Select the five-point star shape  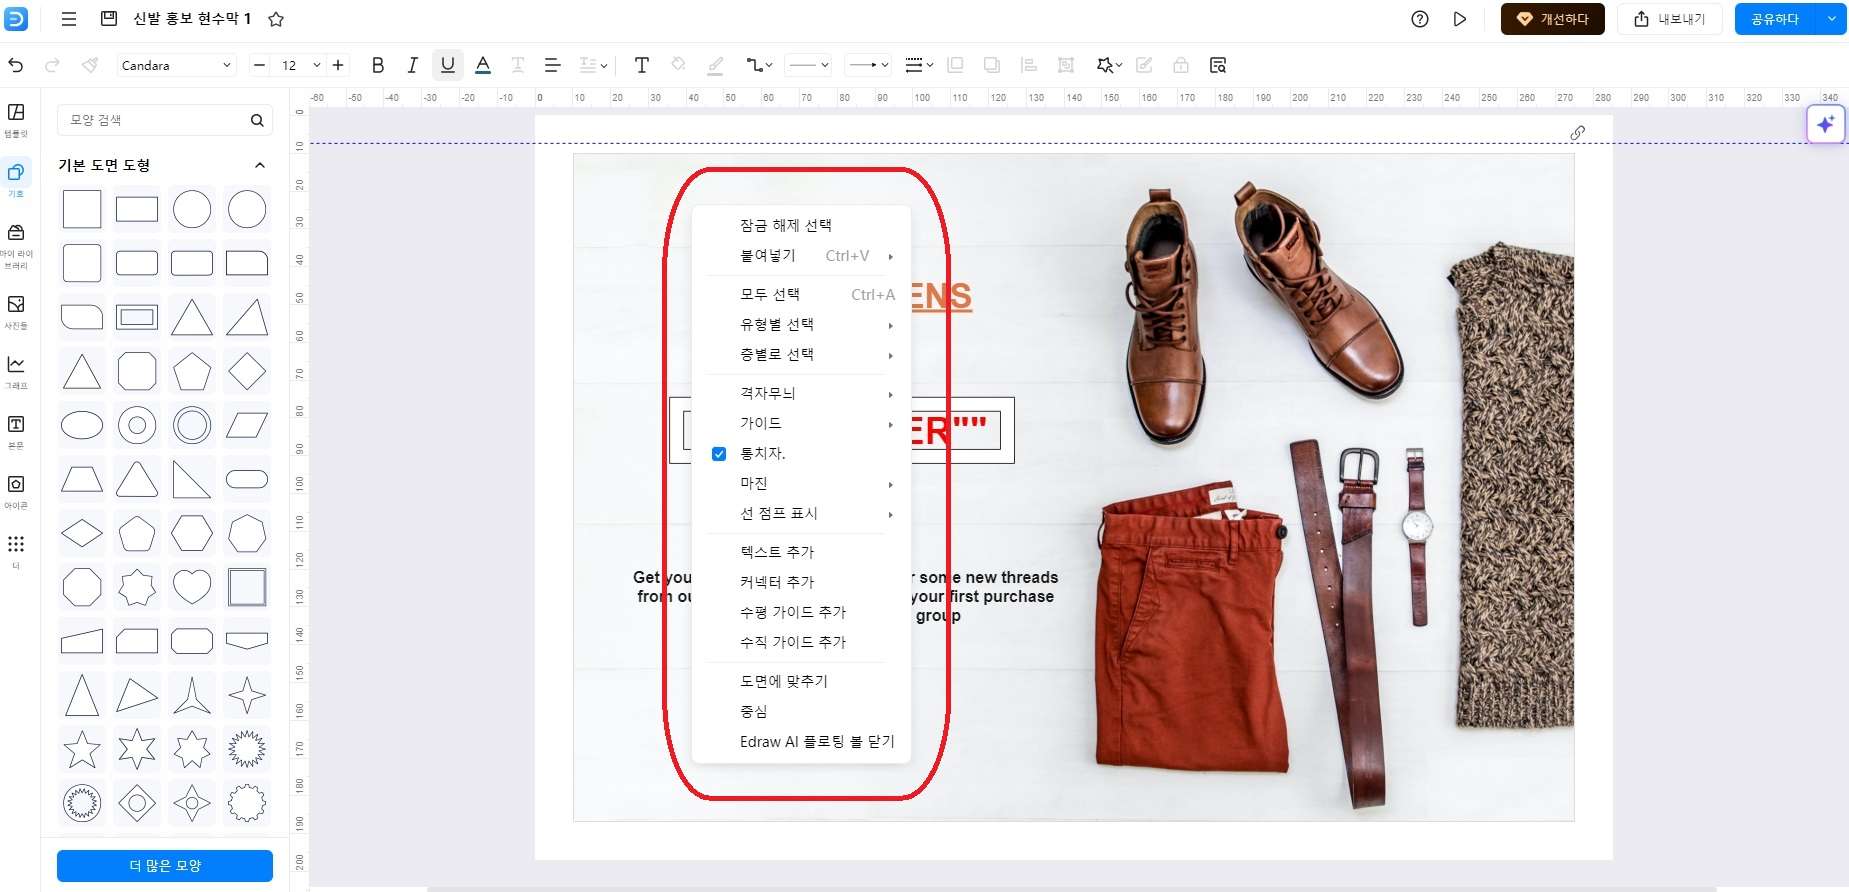pyautogui.click(x=82, y=748)
